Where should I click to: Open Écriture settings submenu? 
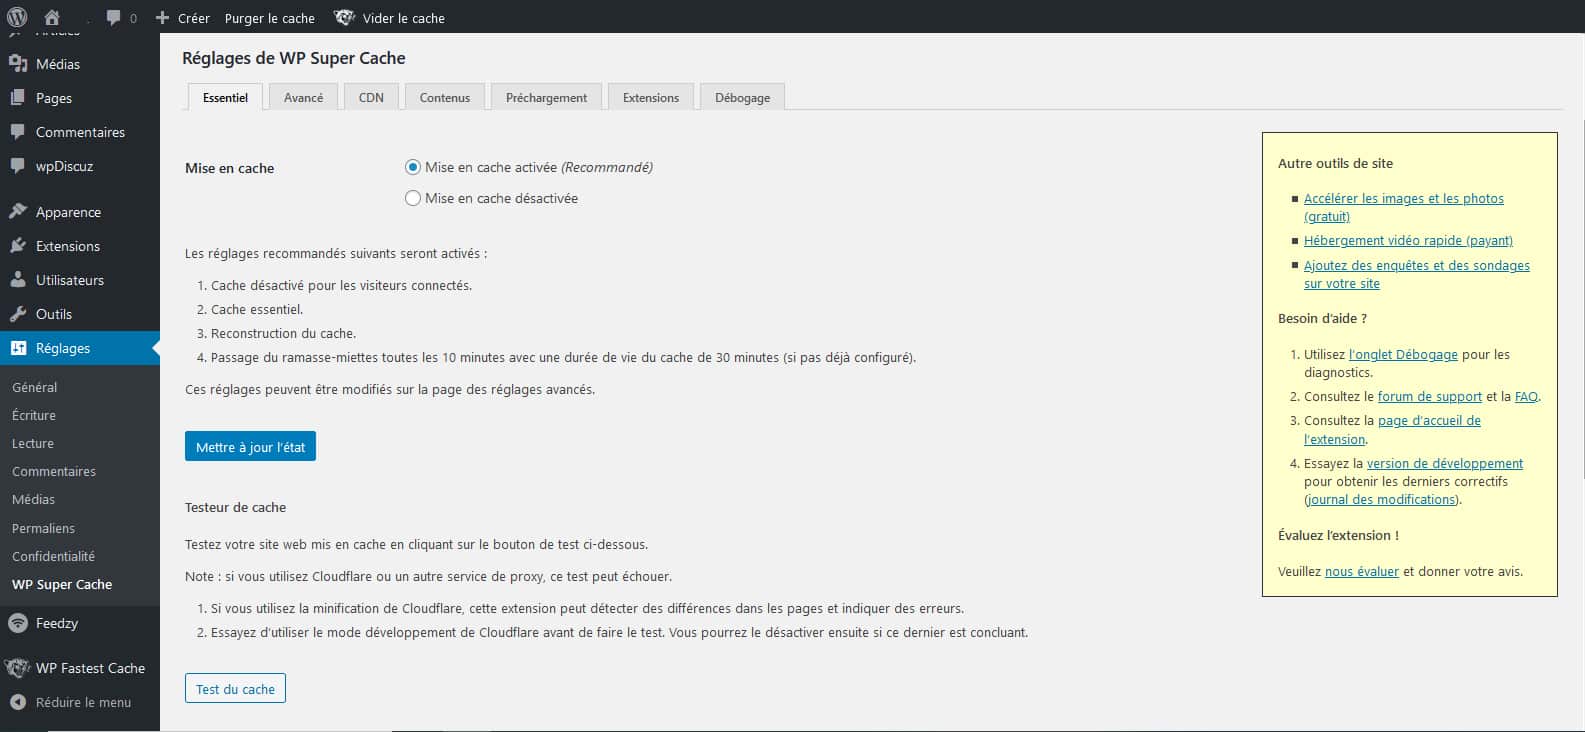[x=34, y=415]
